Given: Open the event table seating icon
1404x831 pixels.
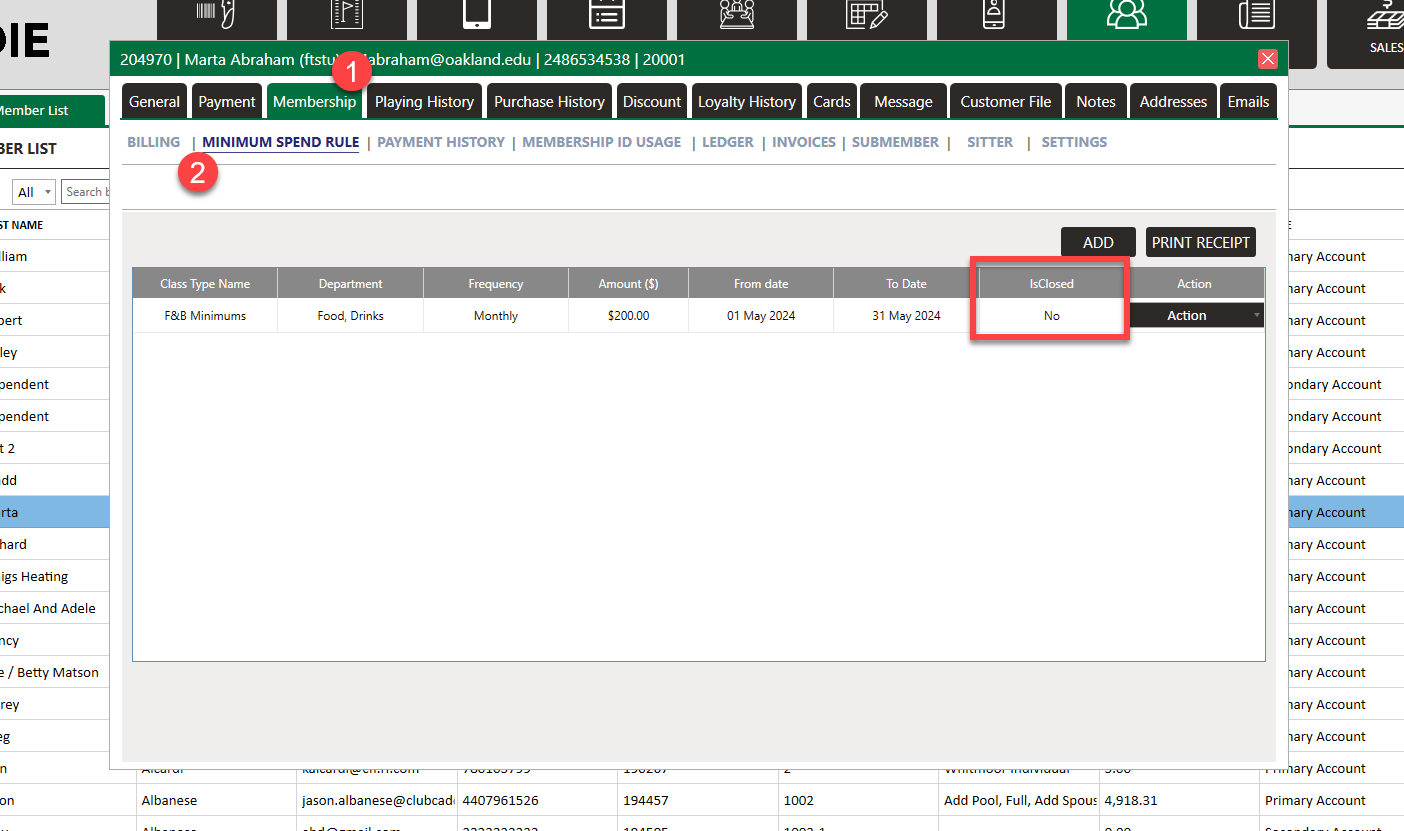Looking at the screenshot, I should (737, 16).
